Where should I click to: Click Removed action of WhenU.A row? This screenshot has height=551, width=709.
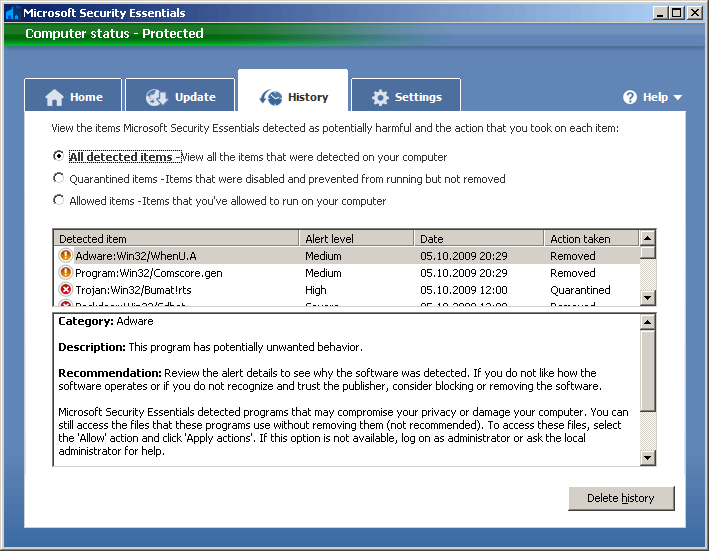tap(572, 256)
